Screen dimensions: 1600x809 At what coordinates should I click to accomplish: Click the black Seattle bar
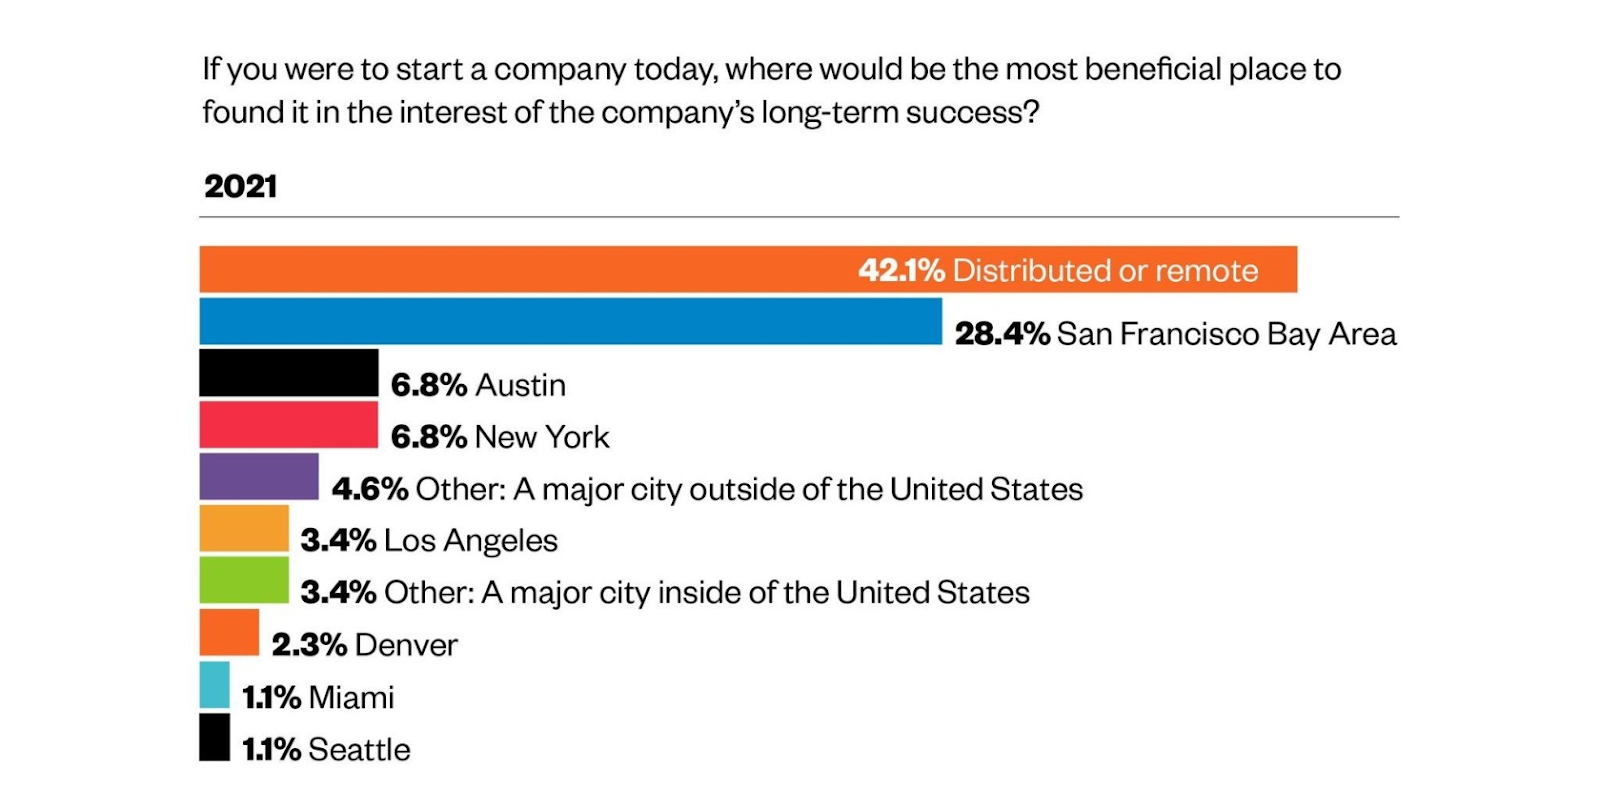(215, 737)
